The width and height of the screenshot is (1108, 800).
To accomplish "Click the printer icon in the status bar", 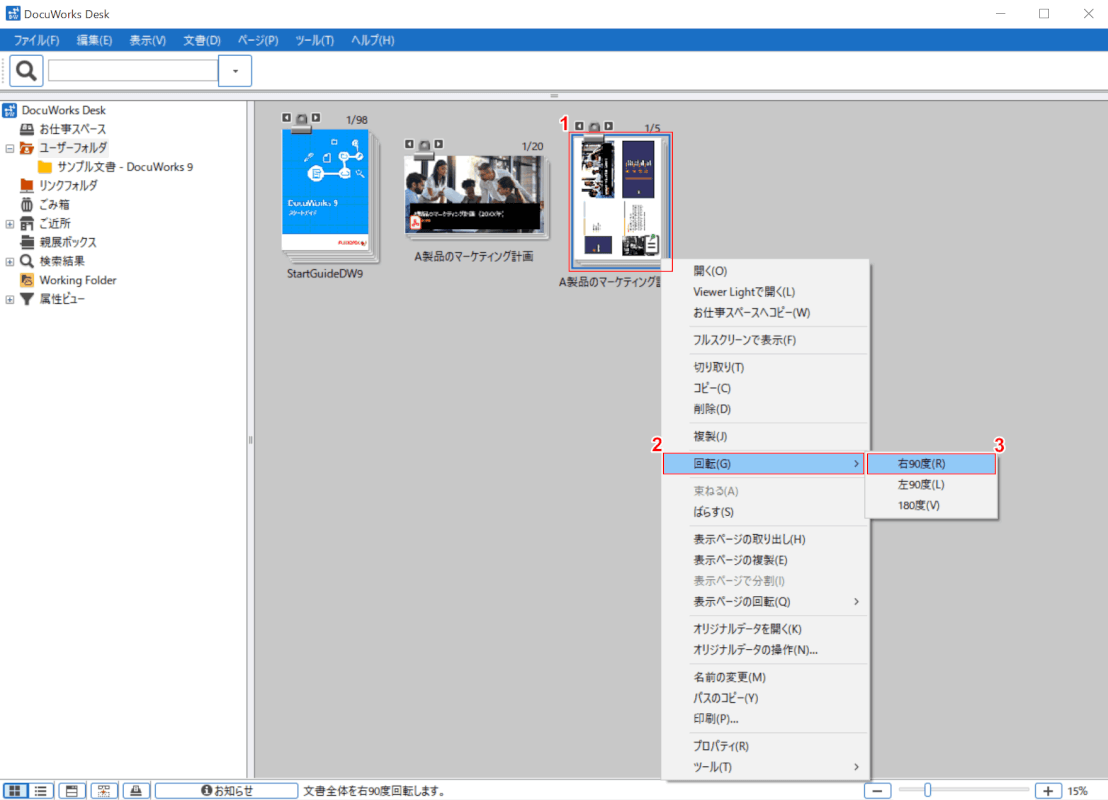I will pos(137,790).
